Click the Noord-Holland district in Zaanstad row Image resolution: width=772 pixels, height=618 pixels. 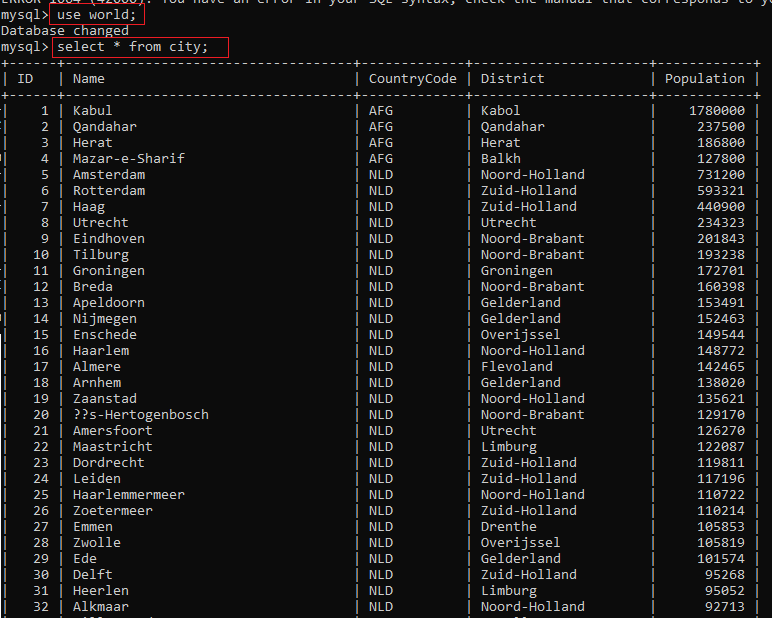(533, 399)
